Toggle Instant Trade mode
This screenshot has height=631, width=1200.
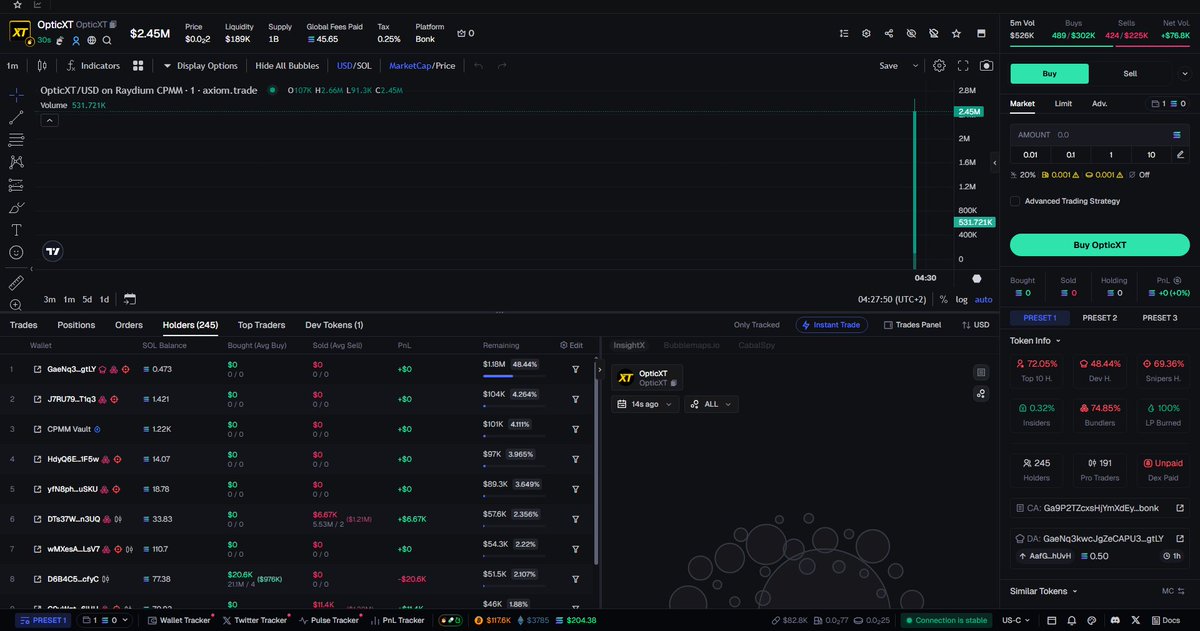tap(832, 325)
